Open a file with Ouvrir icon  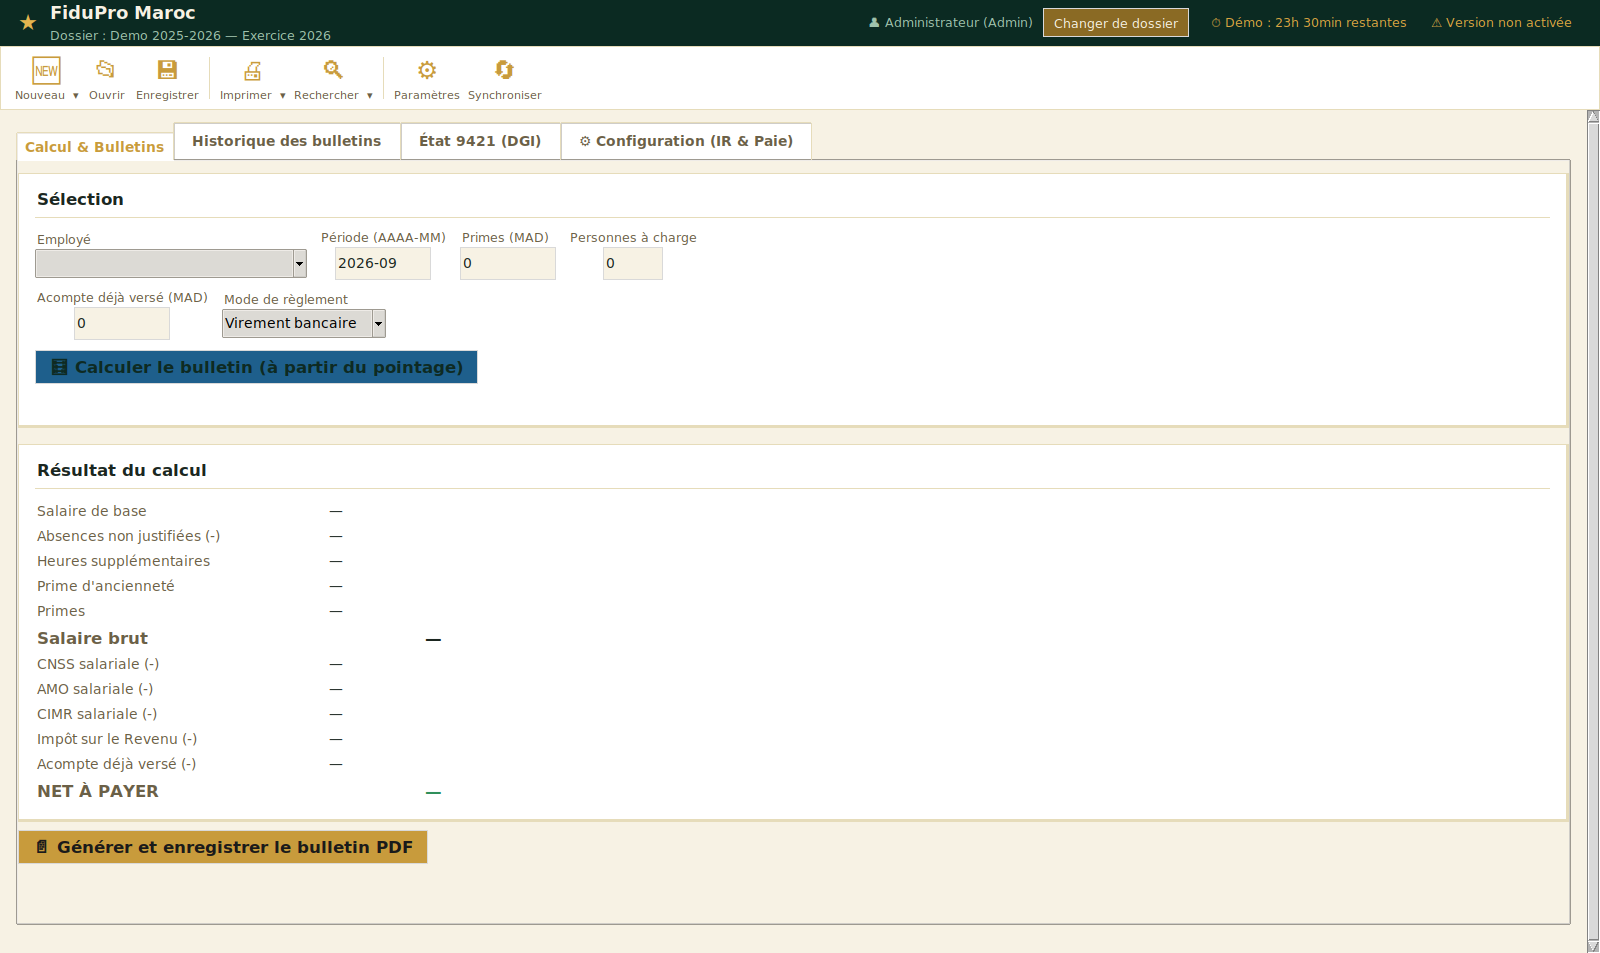point(105,69)
